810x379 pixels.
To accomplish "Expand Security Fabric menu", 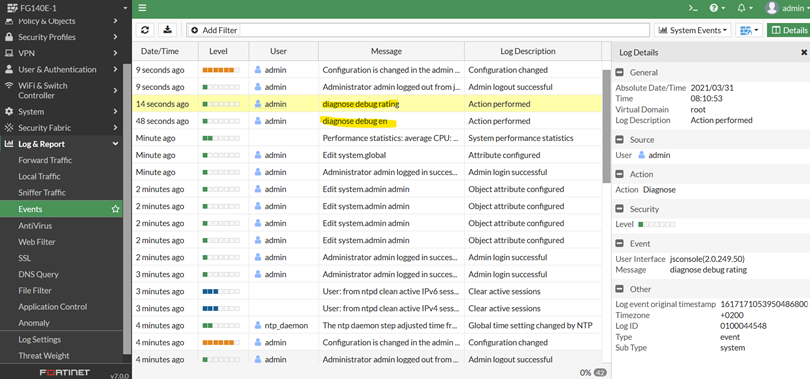I will (61, 128).
